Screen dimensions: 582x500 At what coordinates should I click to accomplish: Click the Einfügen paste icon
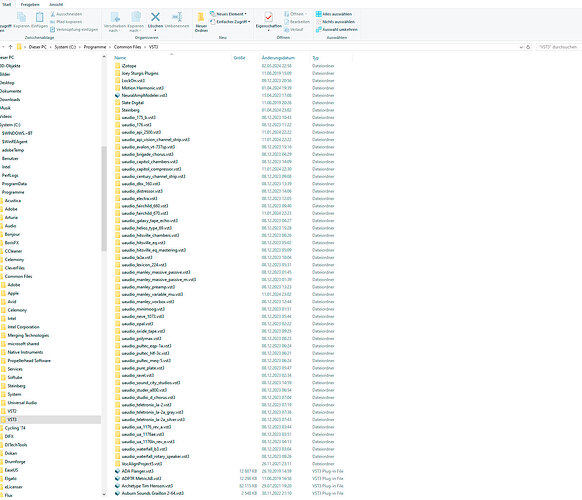pyautogui.click(x=39, y=17)
